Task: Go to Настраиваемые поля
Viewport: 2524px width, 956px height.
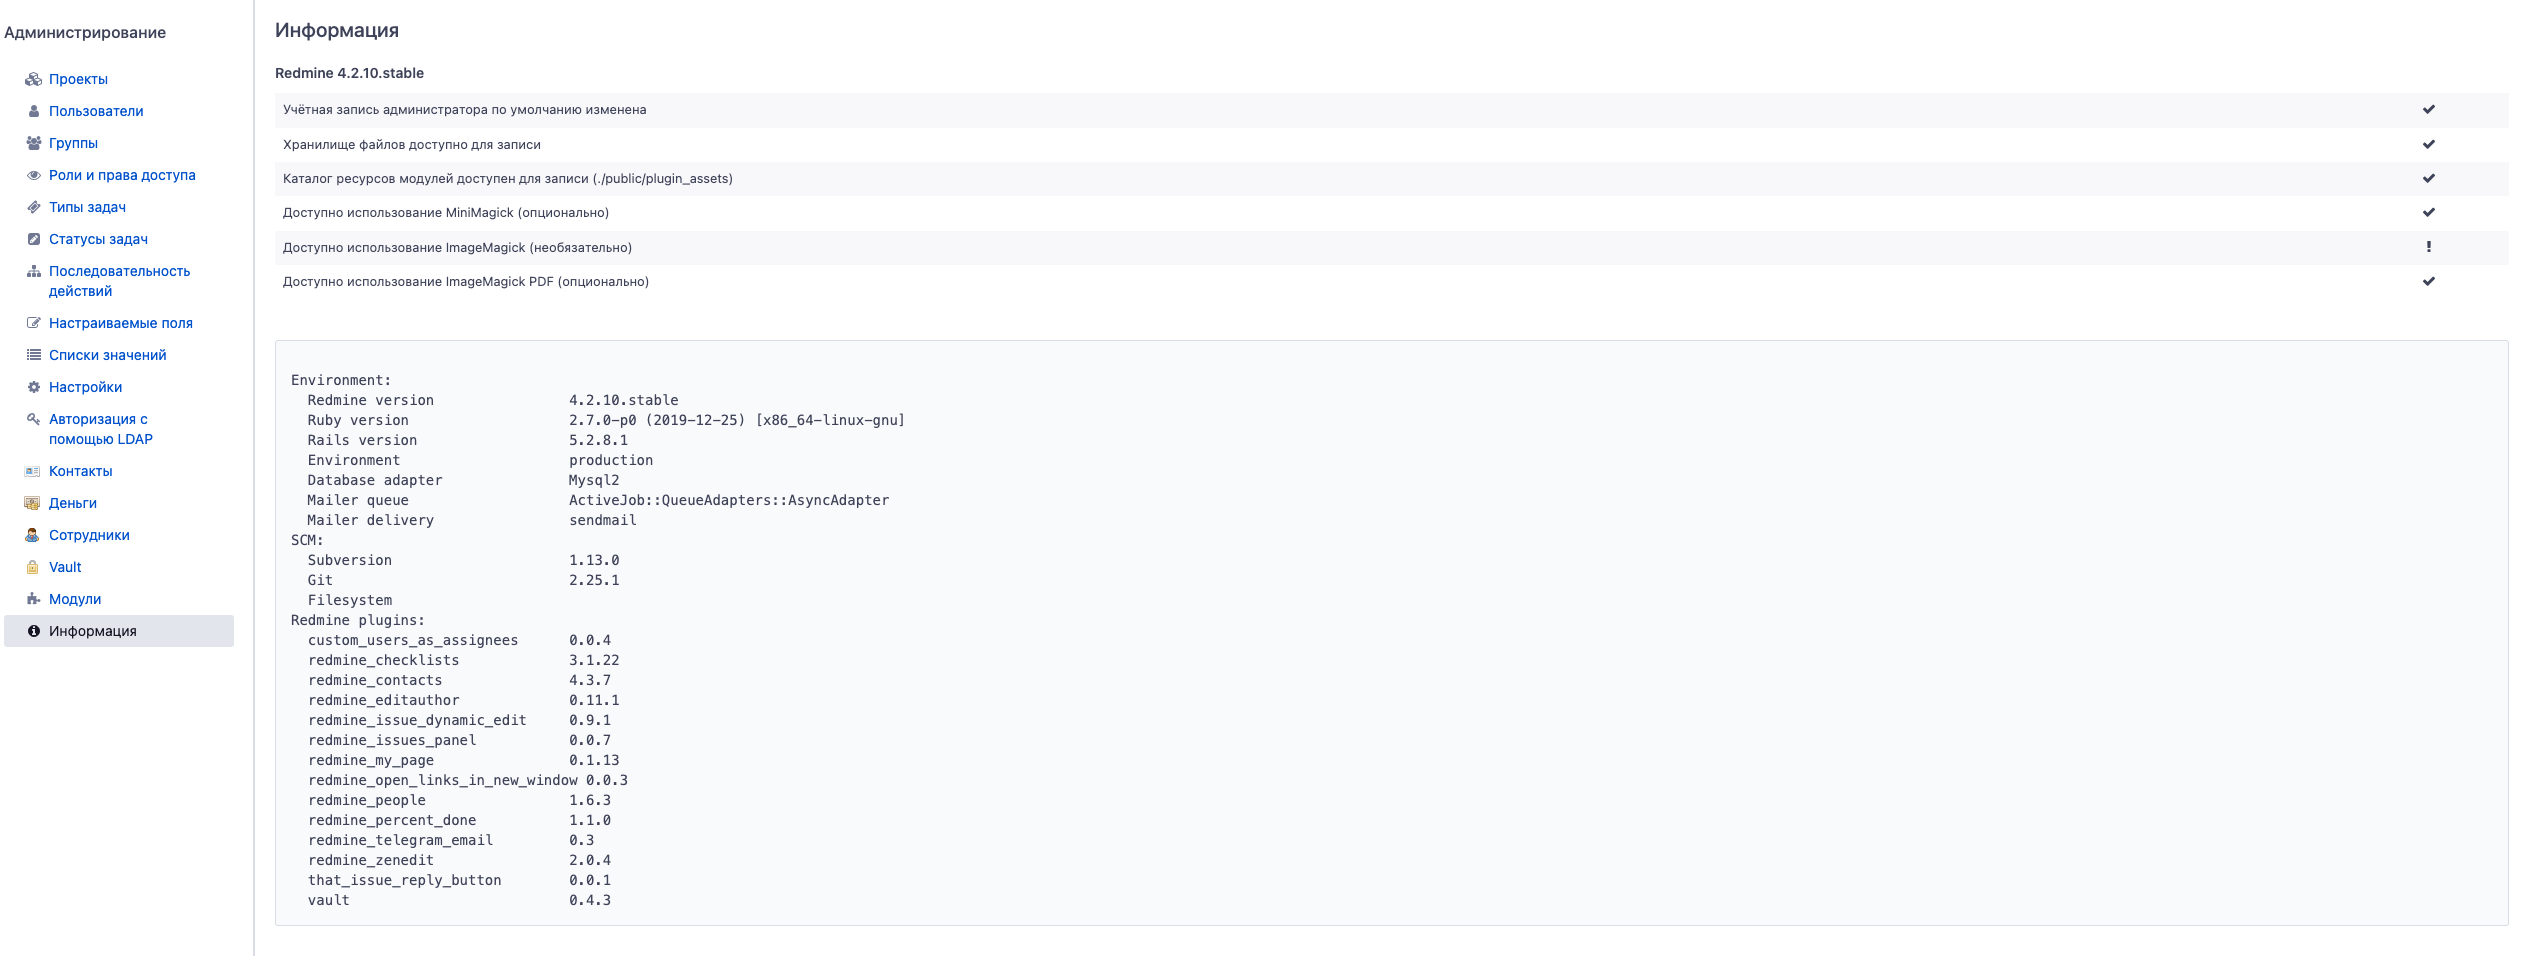Action: 121,323
